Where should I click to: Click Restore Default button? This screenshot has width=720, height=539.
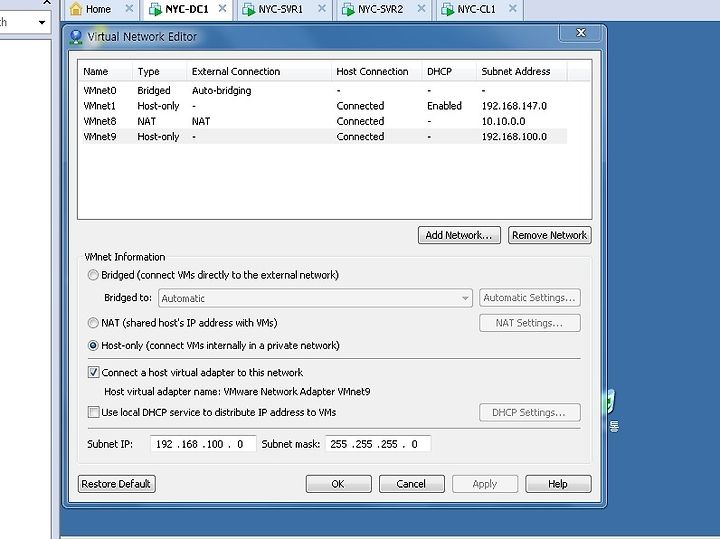click(x=117, y=484)
